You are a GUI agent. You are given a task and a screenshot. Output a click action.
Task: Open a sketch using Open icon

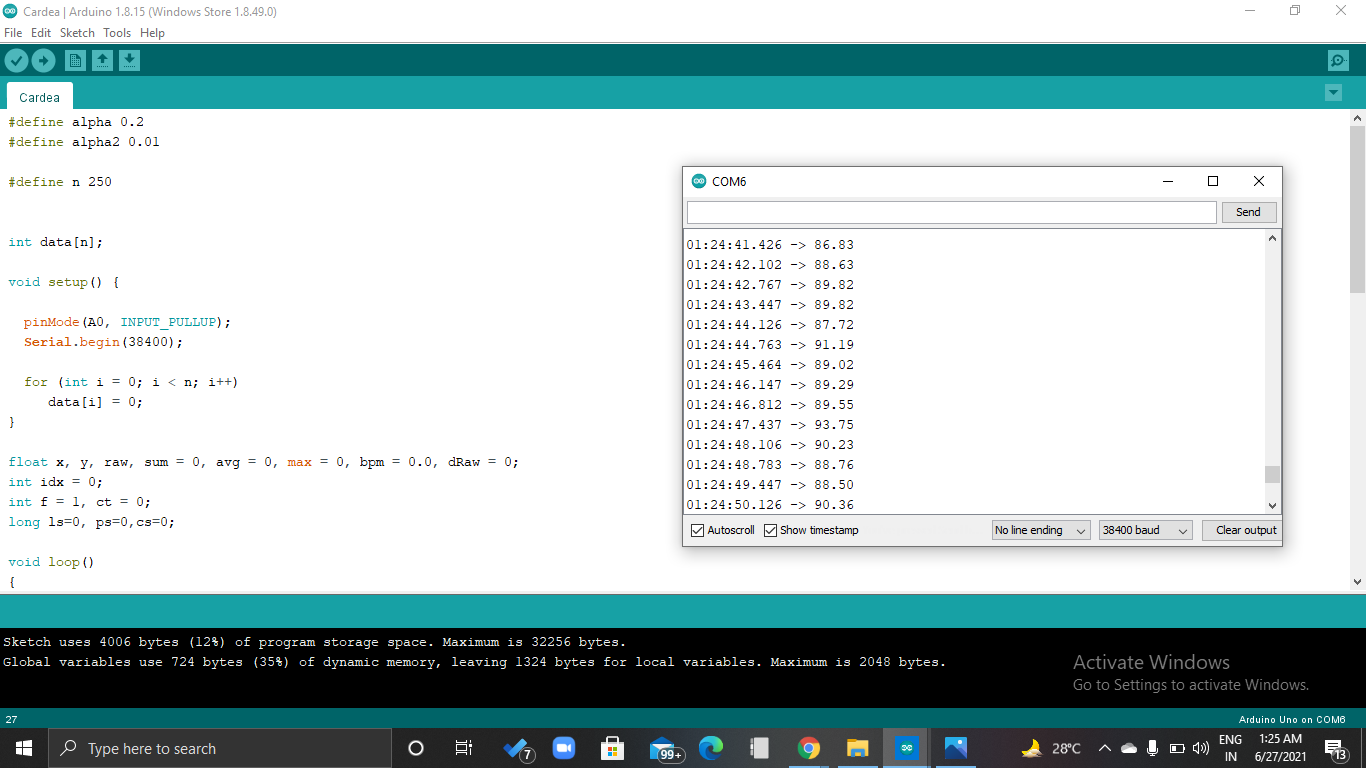pos(102,61)
